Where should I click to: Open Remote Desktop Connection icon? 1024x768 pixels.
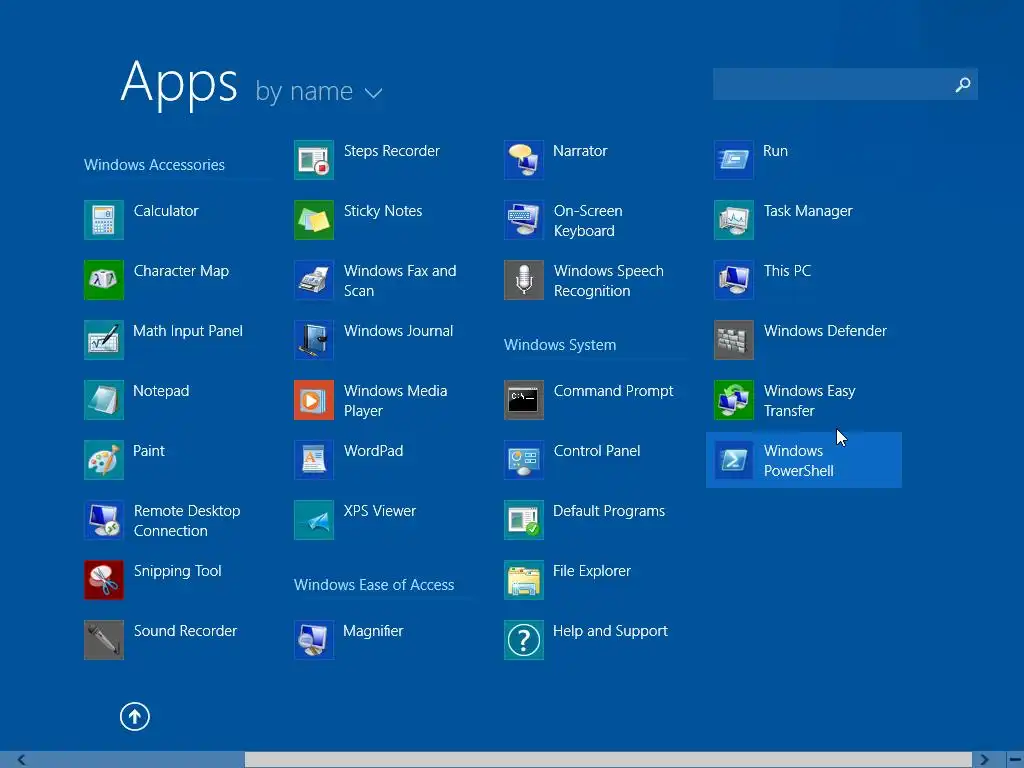104,520
